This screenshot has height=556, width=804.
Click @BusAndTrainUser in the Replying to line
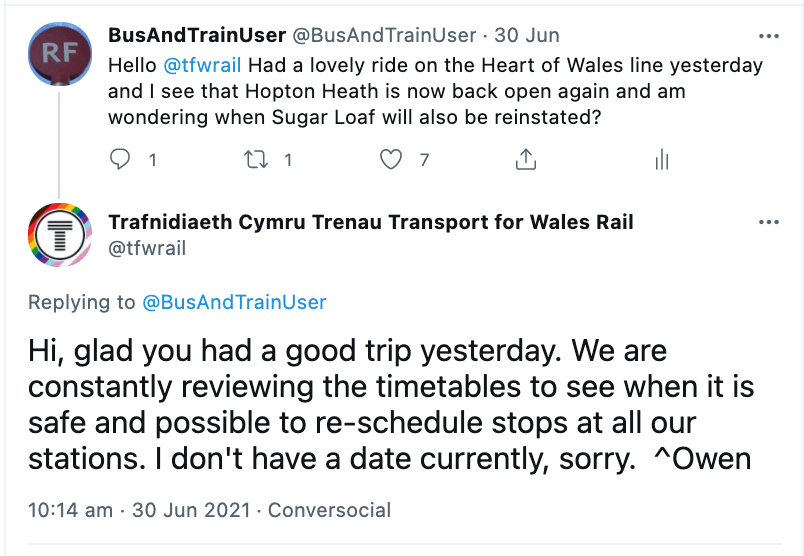[x=234, y=302]
